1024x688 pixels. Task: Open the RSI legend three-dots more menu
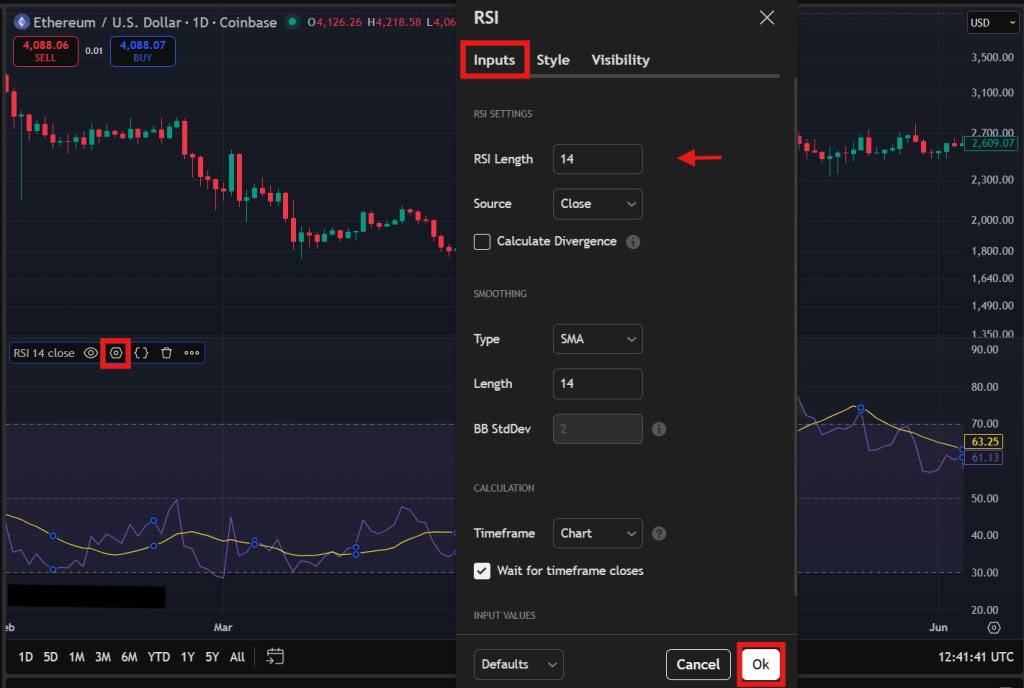[x=192, y=353]
